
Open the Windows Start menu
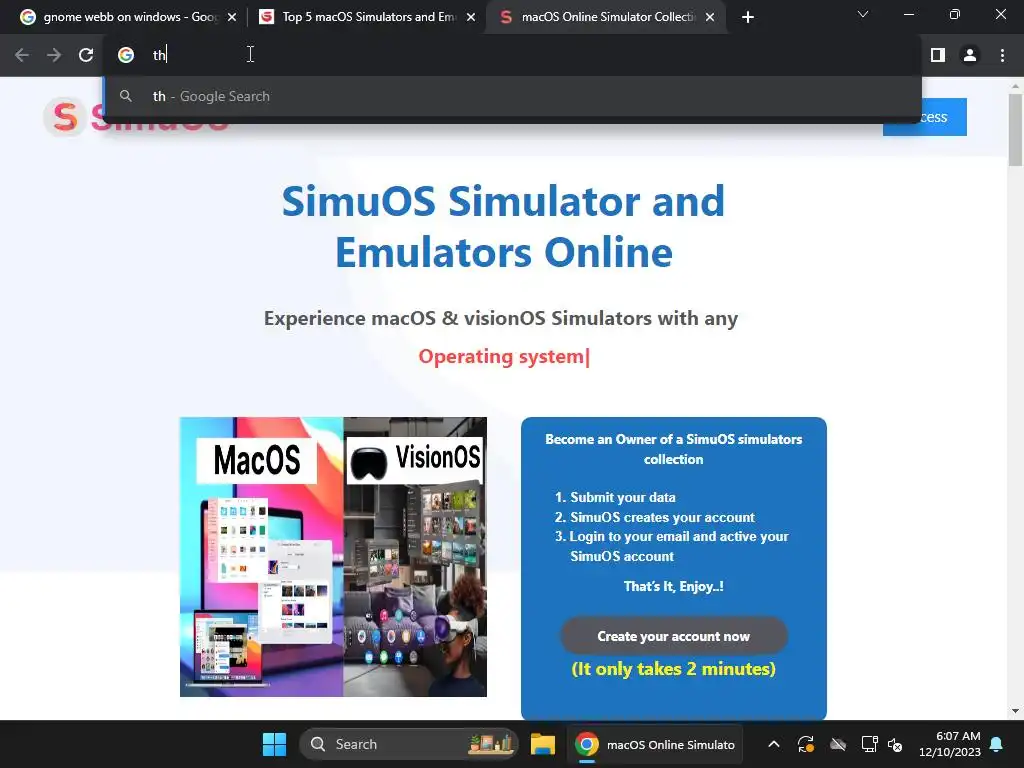[274, 744]
